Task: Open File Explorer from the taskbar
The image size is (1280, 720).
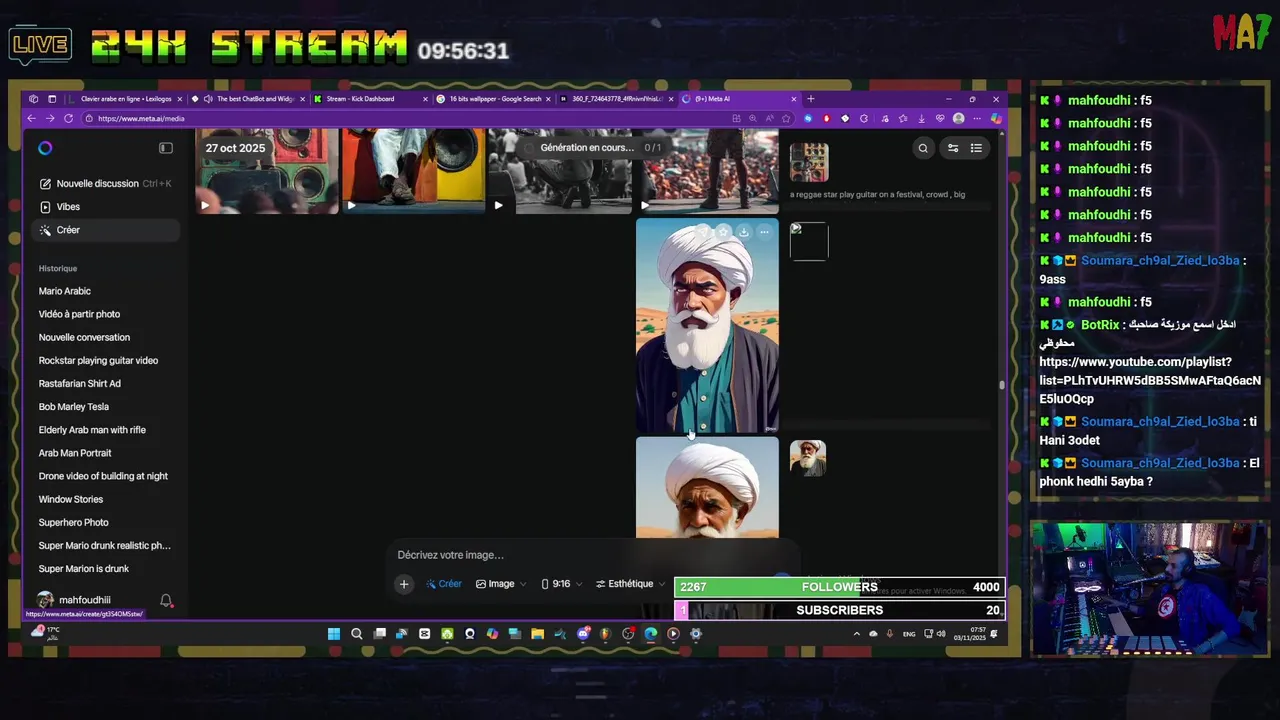Action: (537, 634)
